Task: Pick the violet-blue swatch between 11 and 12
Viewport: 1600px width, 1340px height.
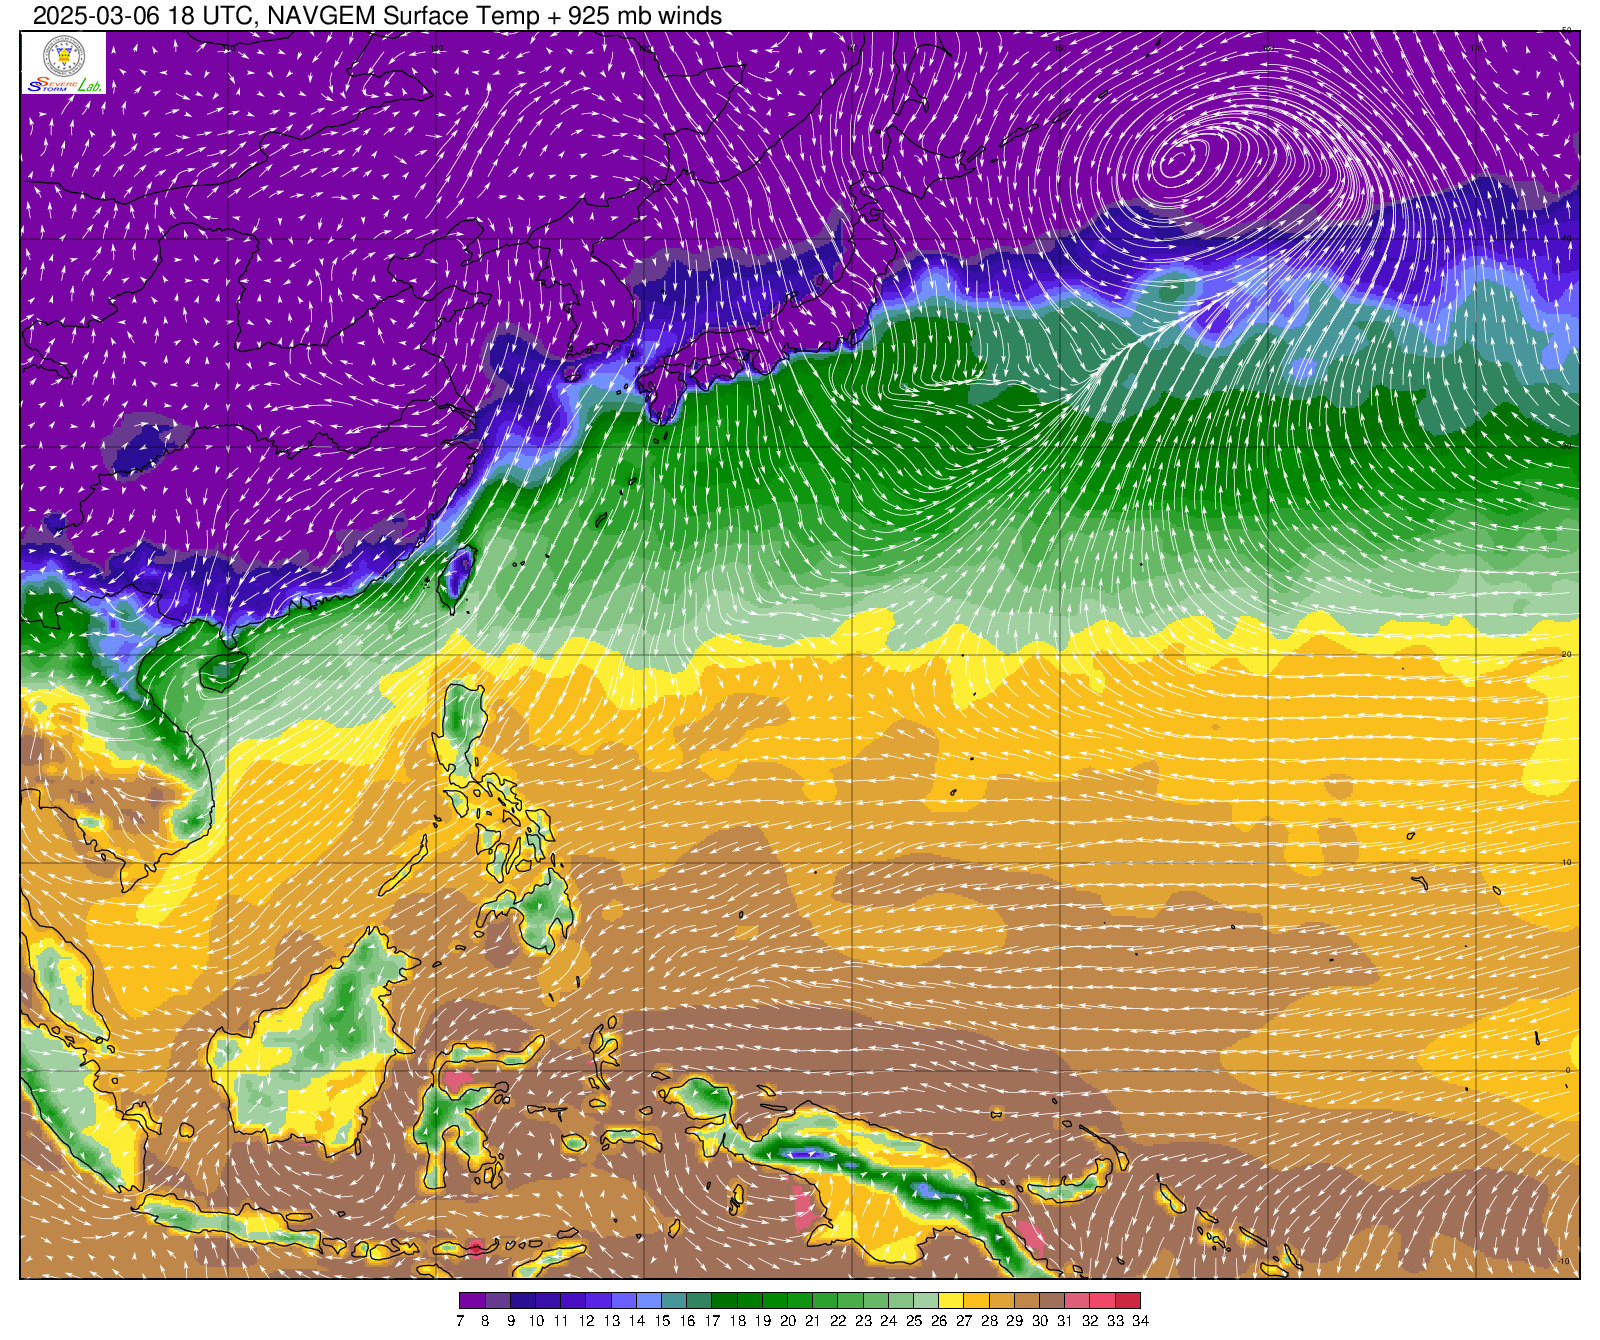Action: pyautogui.click(x=573, y=1300)
